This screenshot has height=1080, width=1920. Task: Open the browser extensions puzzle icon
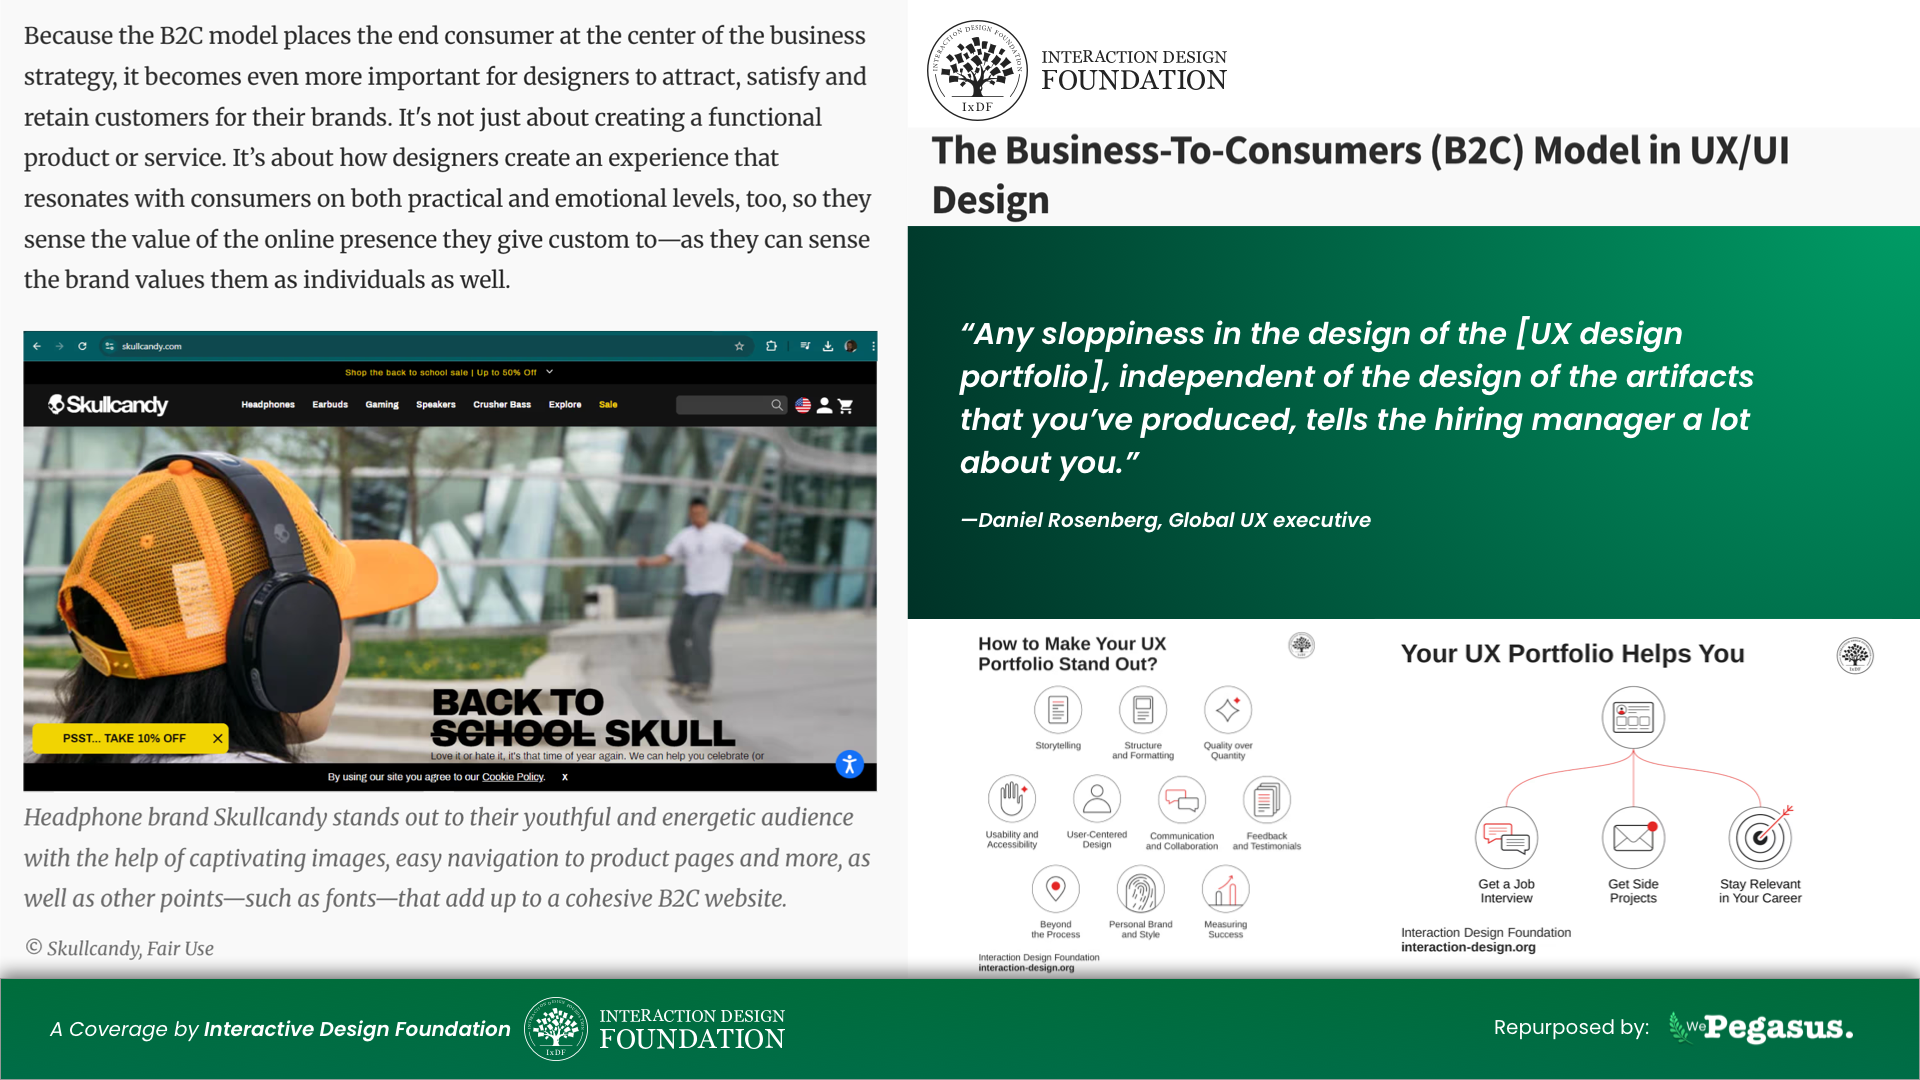(771, 346)
